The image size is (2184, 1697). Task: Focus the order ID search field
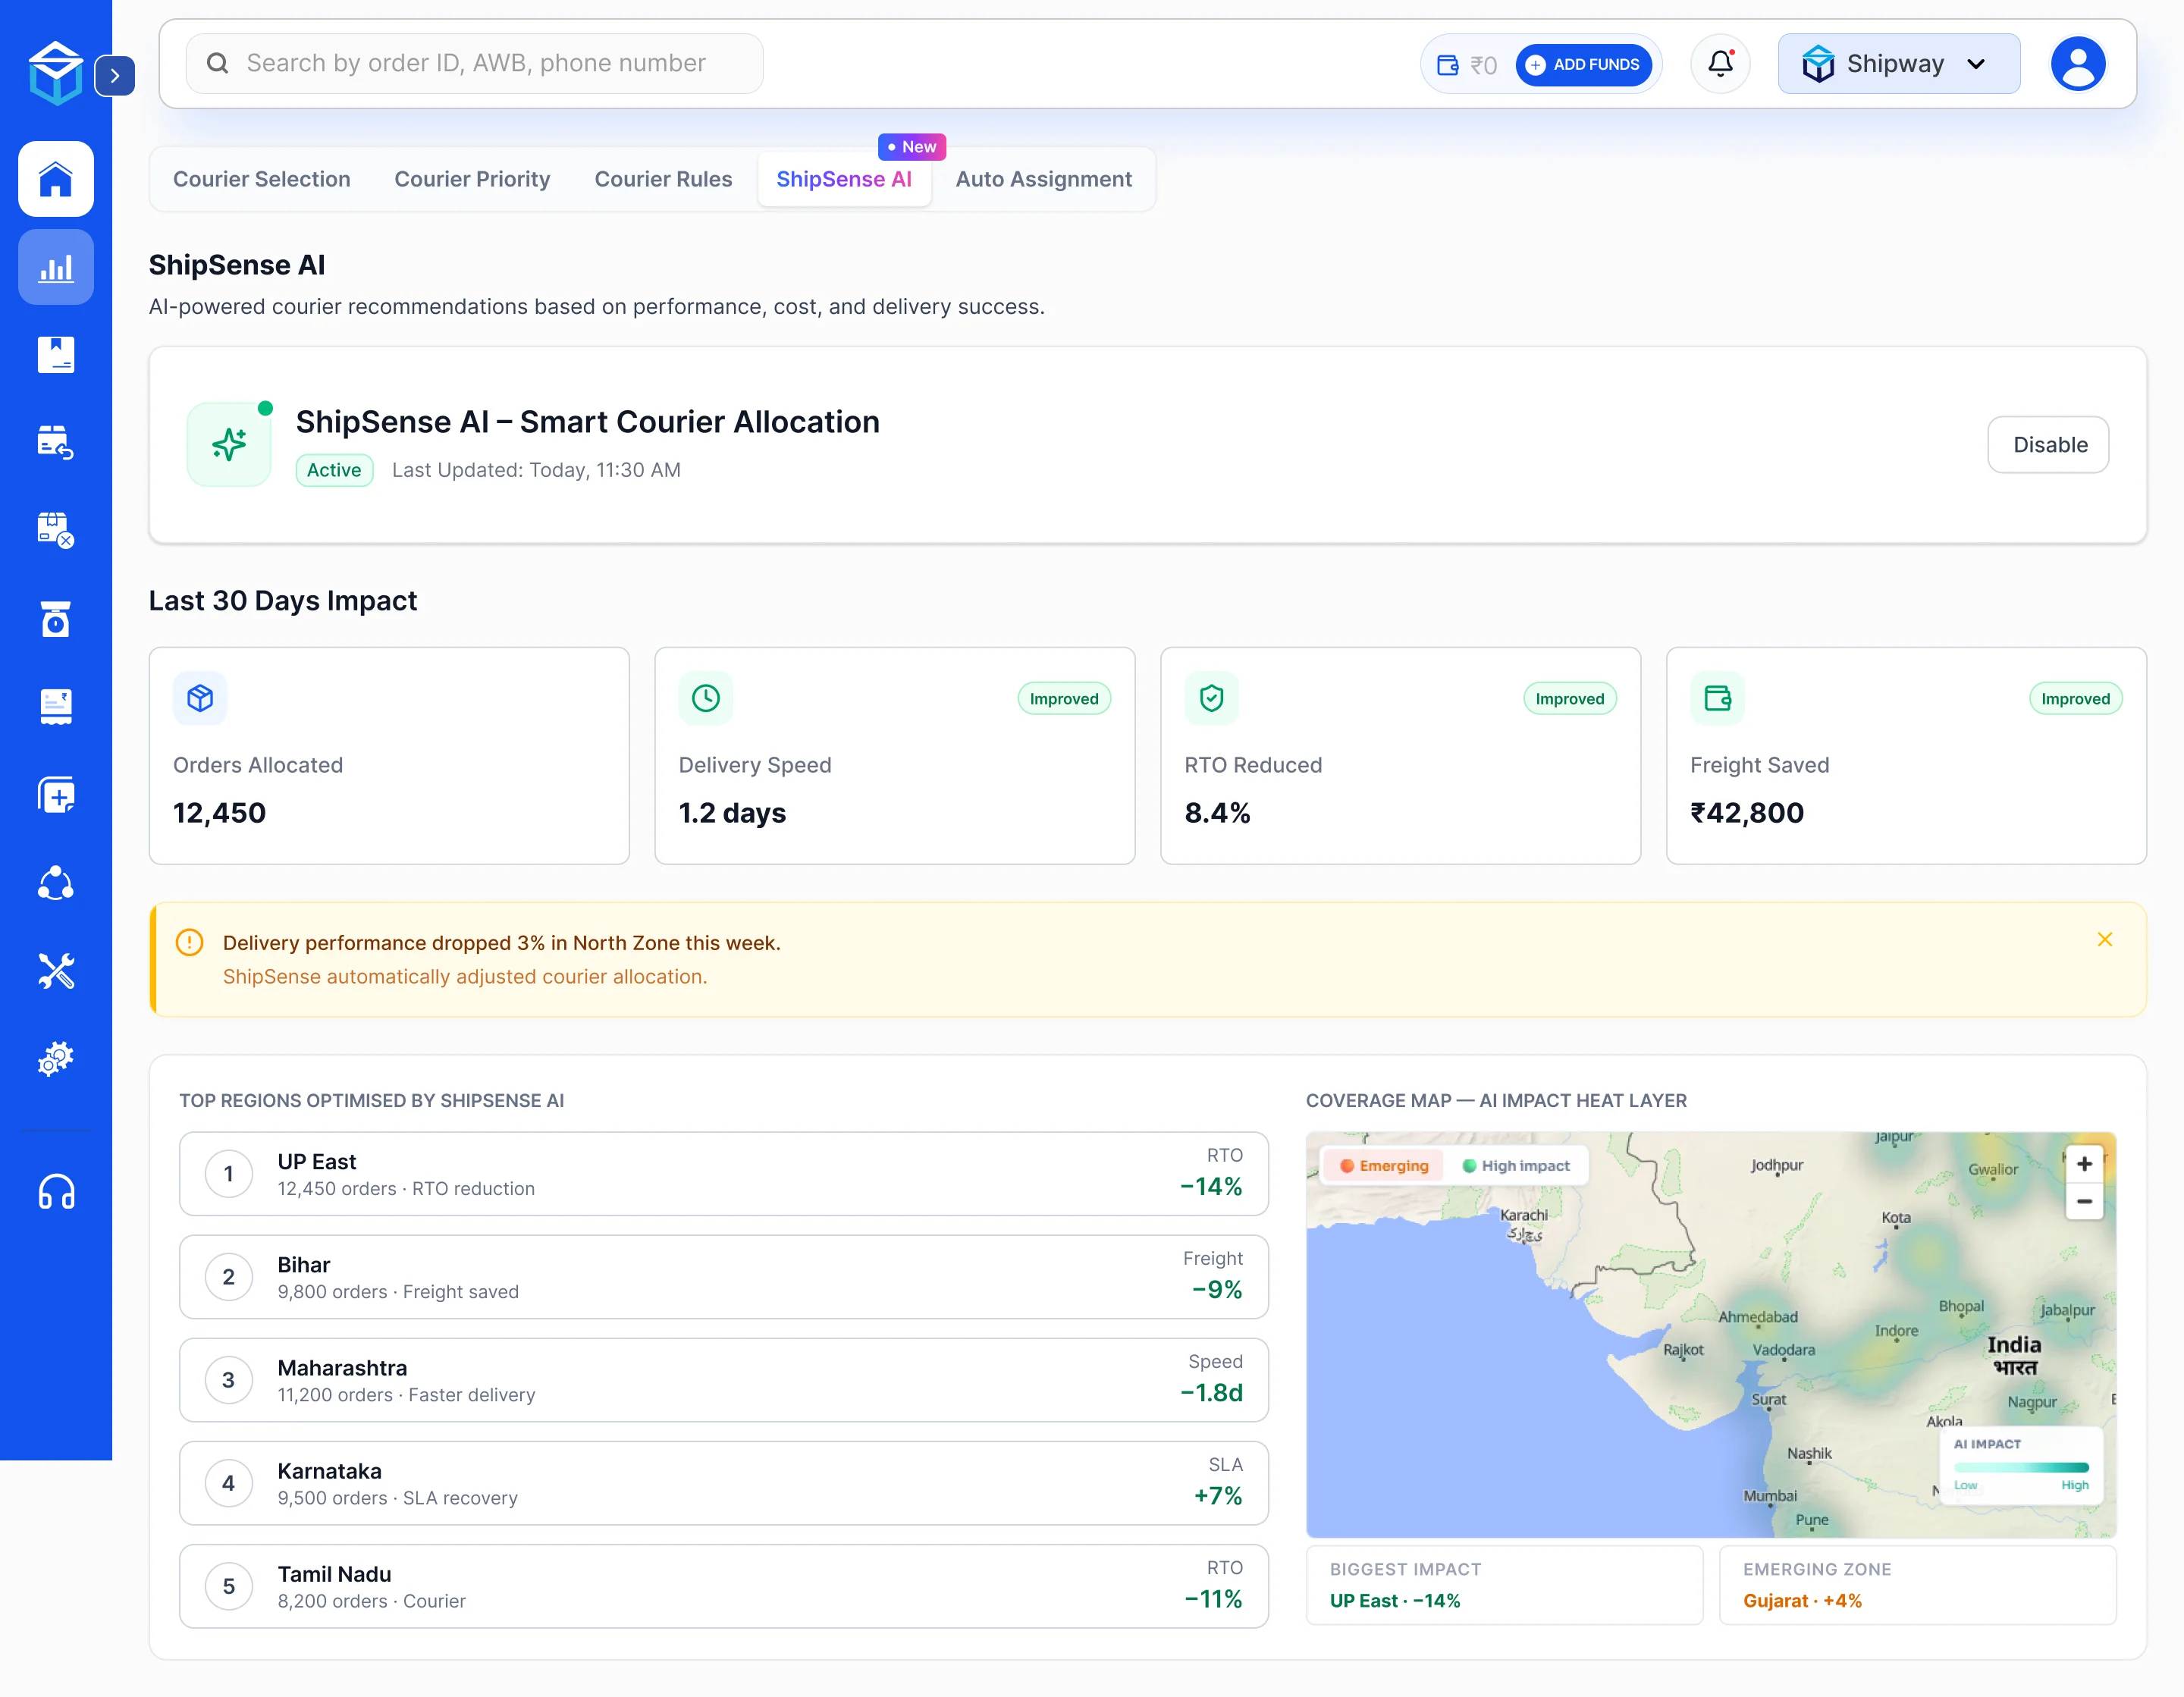click(474, 64)
